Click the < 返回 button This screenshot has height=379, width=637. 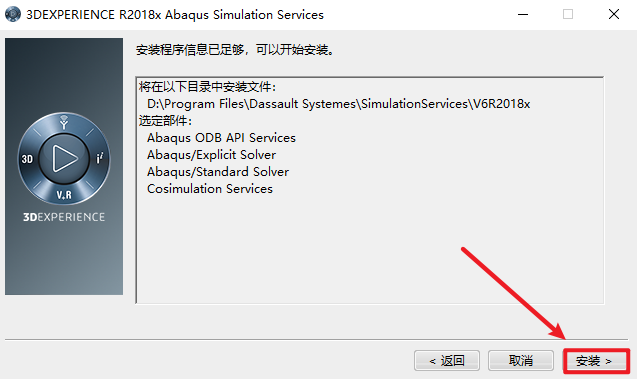tap(447, 360)
